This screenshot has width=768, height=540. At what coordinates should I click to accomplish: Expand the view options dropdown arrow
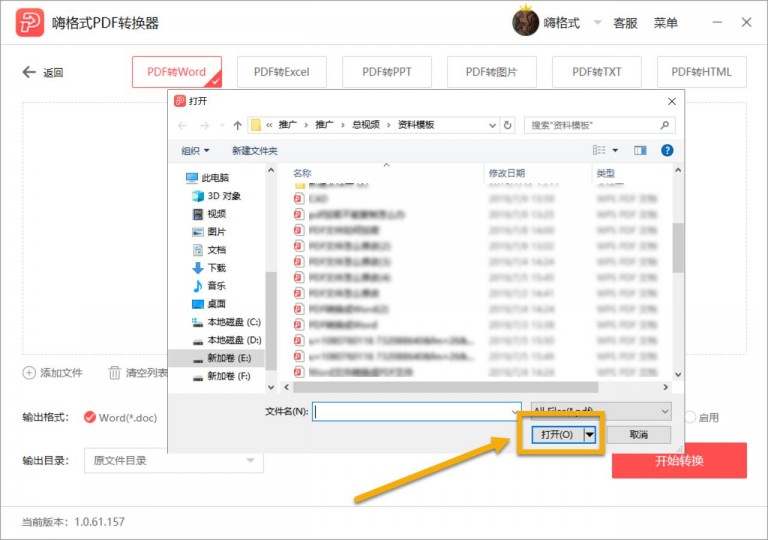tap(615, 150)
